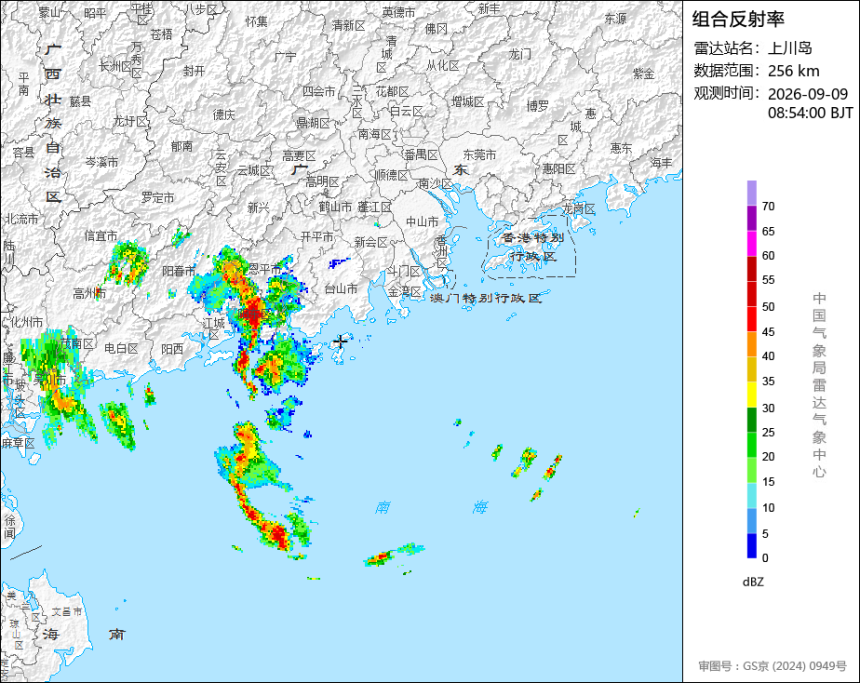Image resolution: width=860 pixels, height=683 pixels.
Task: Click the 北流市 map label
Action: [x=22, y=219]
